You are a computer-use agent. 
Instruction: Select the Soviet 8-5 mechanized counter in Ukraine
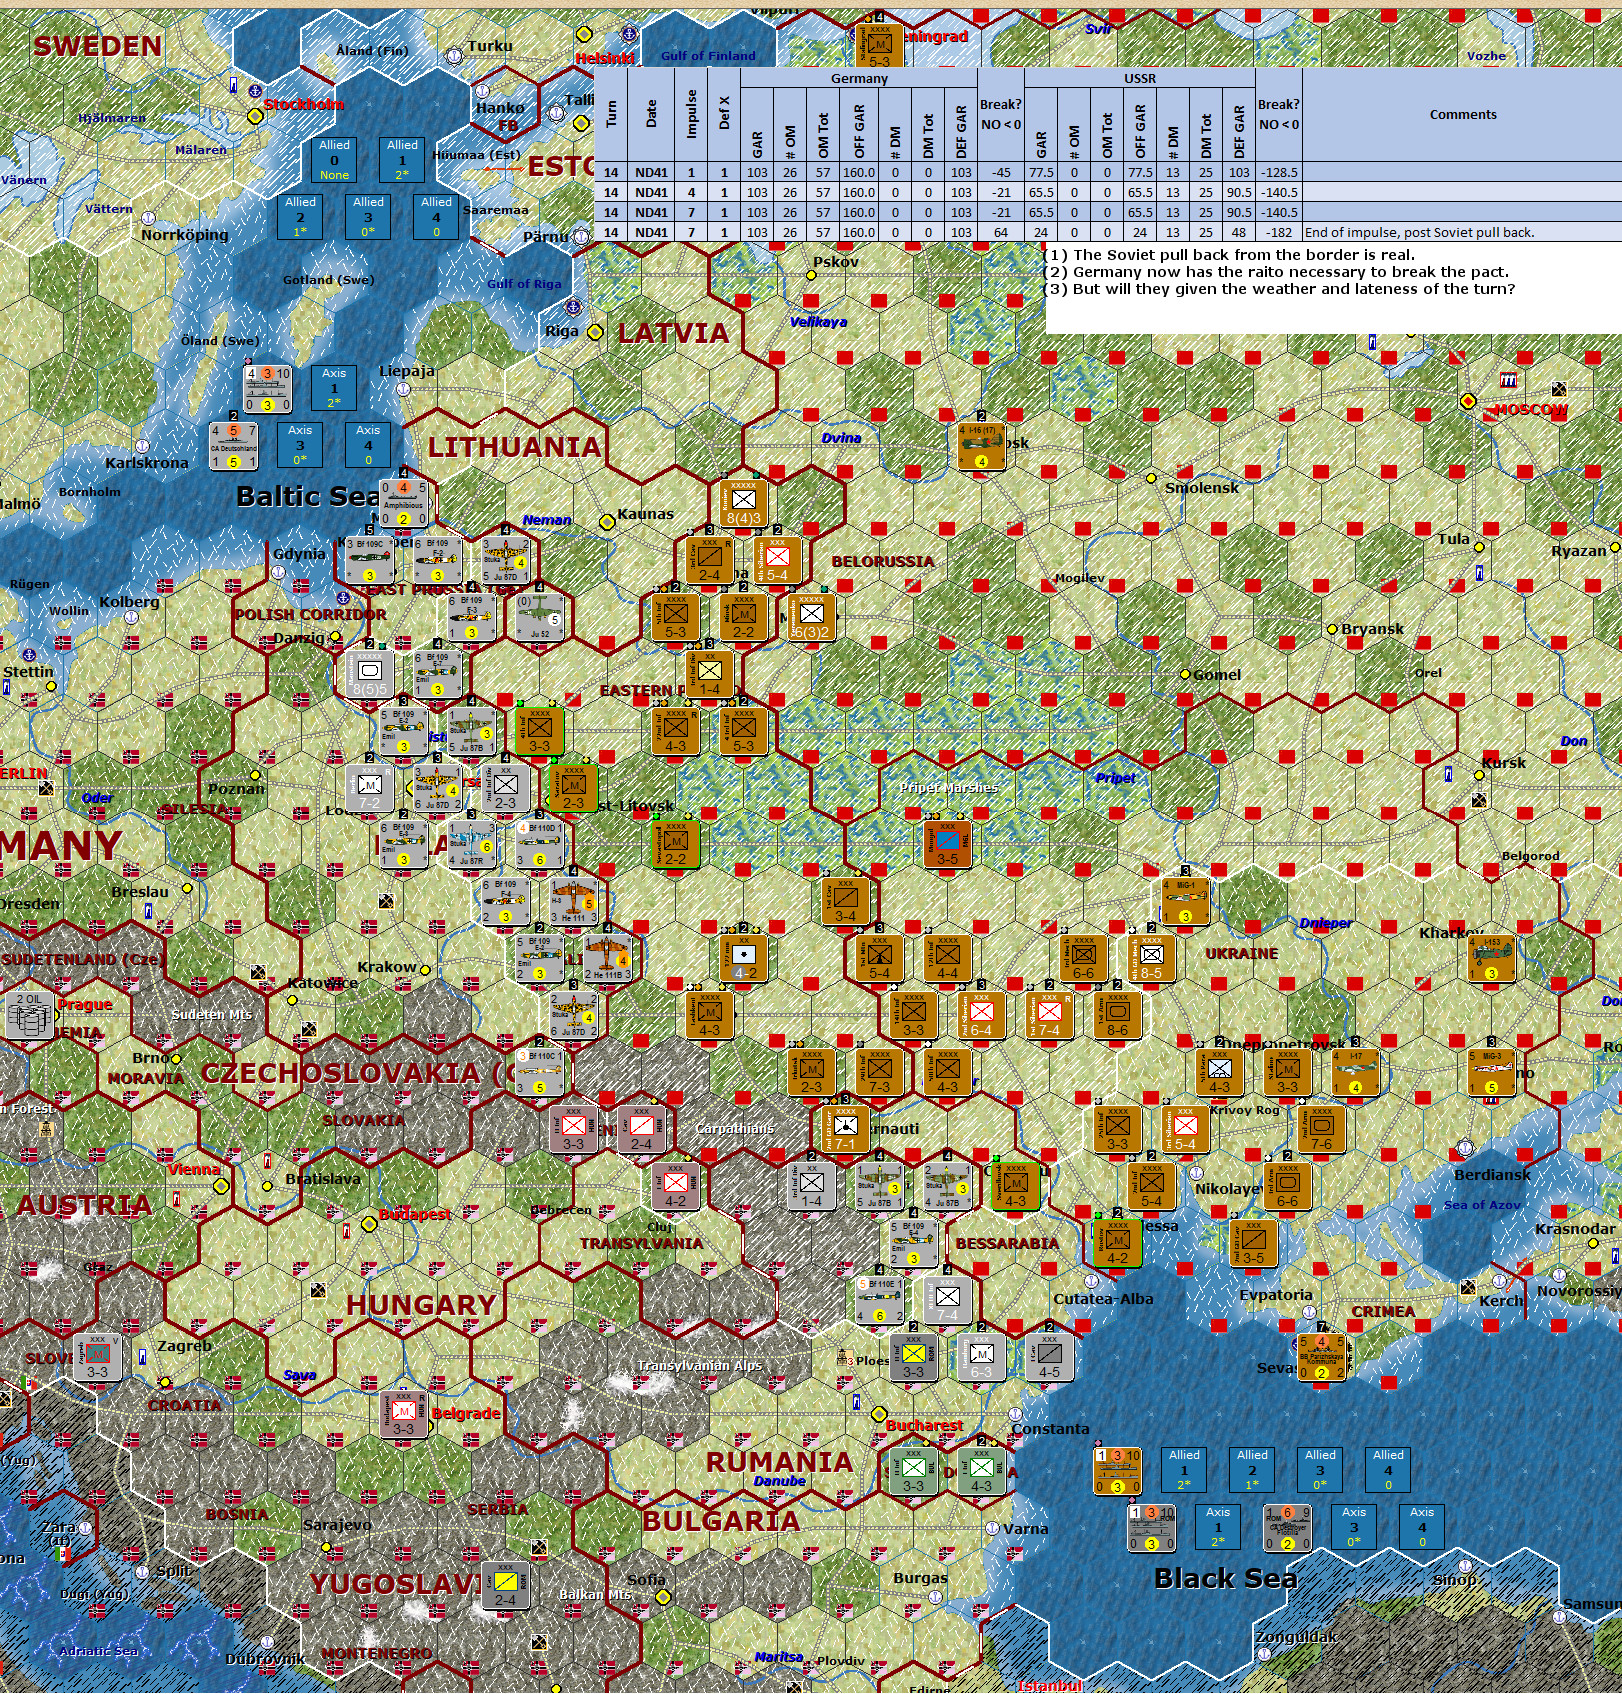pyautogui.click(x=1152, y=959)
